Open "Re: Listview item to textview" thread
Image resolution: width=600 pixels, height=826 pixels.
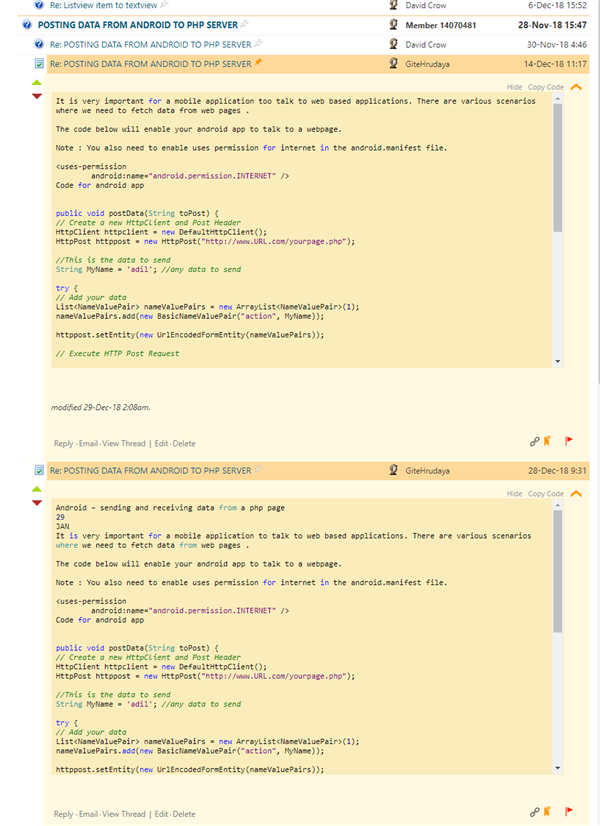click(103, 5)
